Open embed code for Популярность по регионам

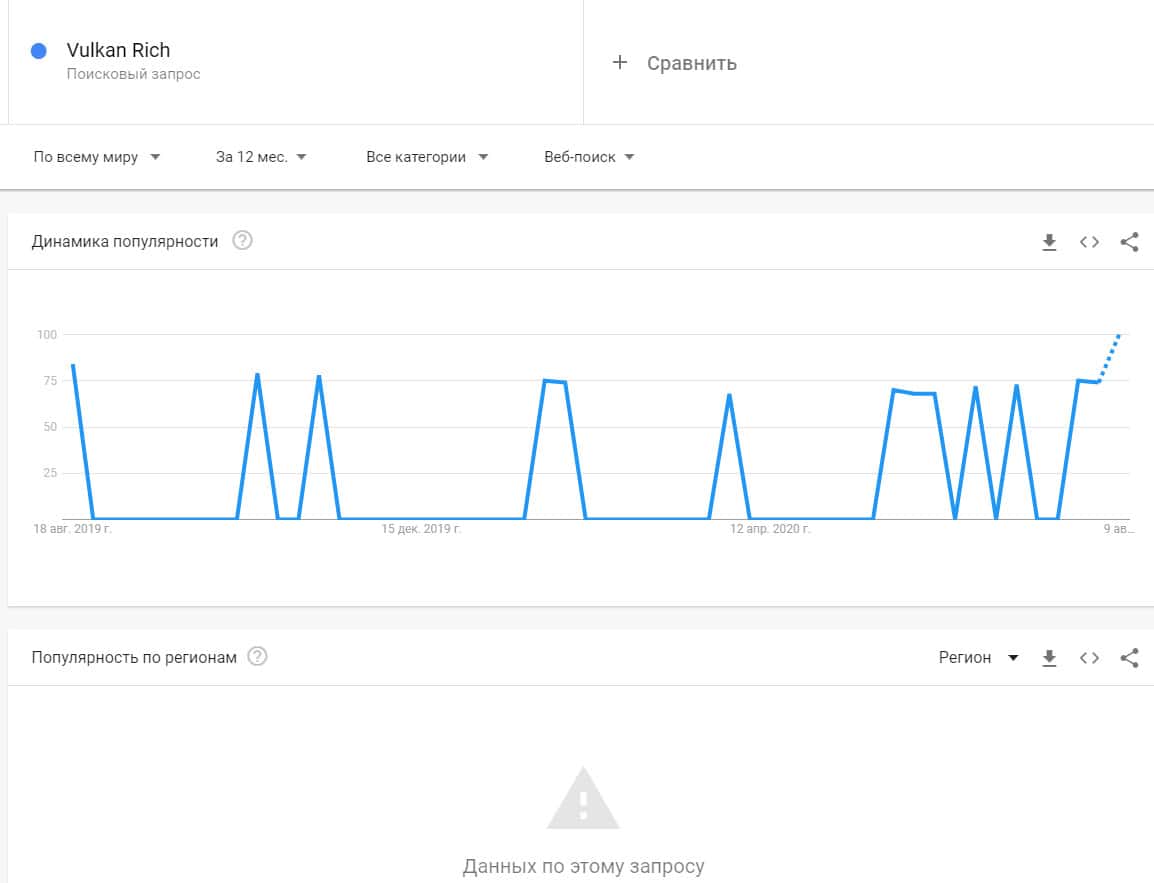point(1089,658)
